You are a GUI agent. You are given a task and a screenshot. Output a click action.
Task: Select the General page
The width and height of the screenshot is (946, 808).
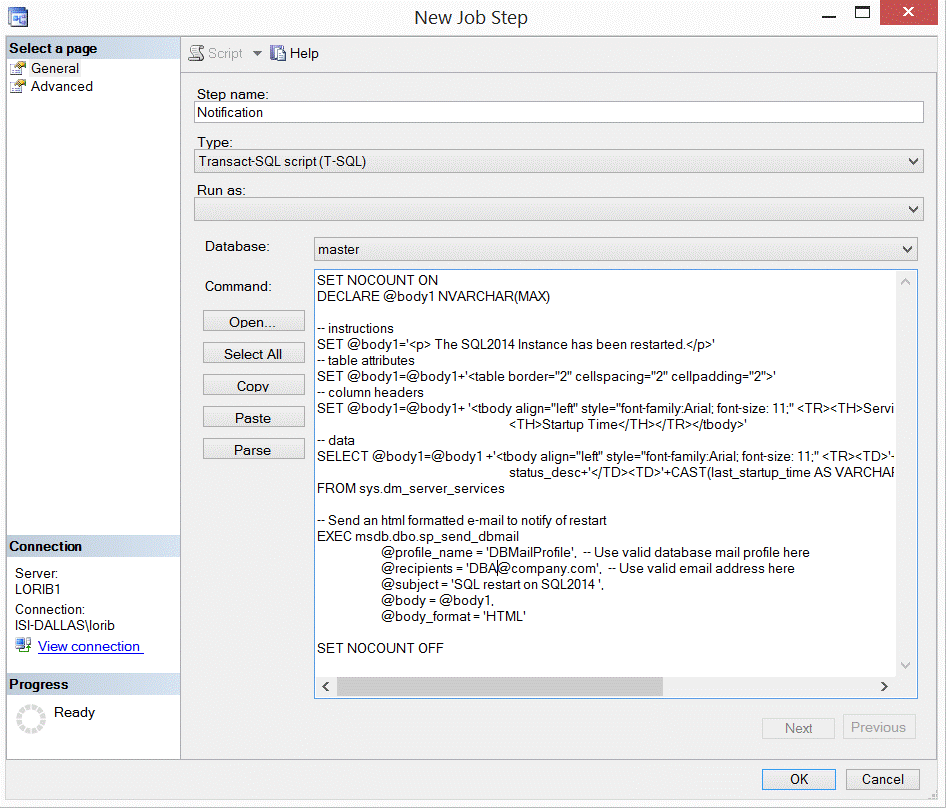click(55, 68)
